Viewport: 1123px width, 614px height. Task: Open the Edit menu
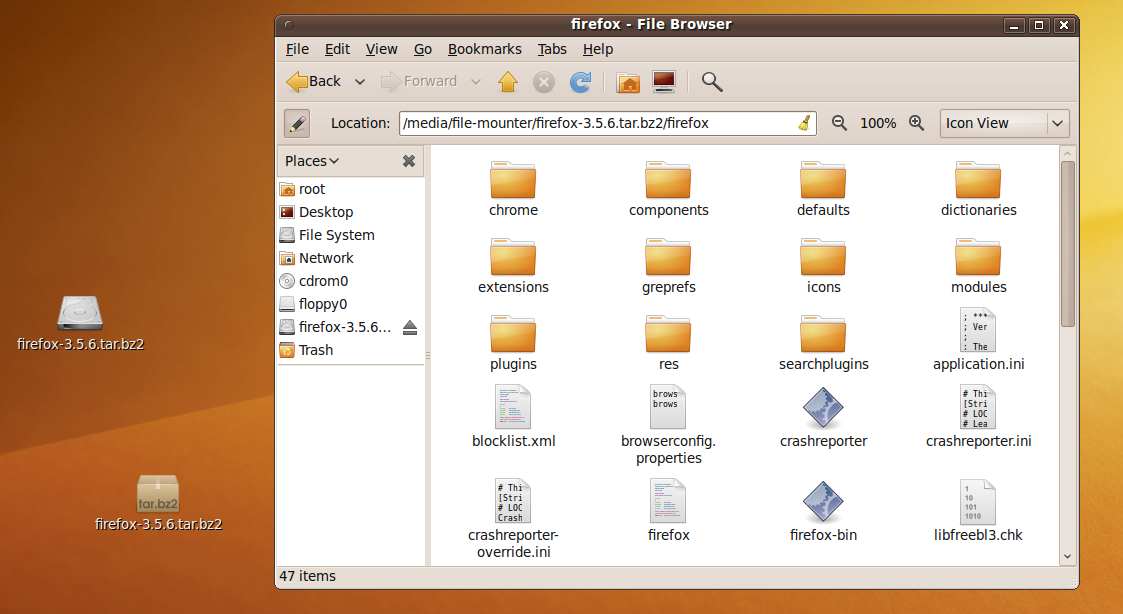[x=337, y=49]
